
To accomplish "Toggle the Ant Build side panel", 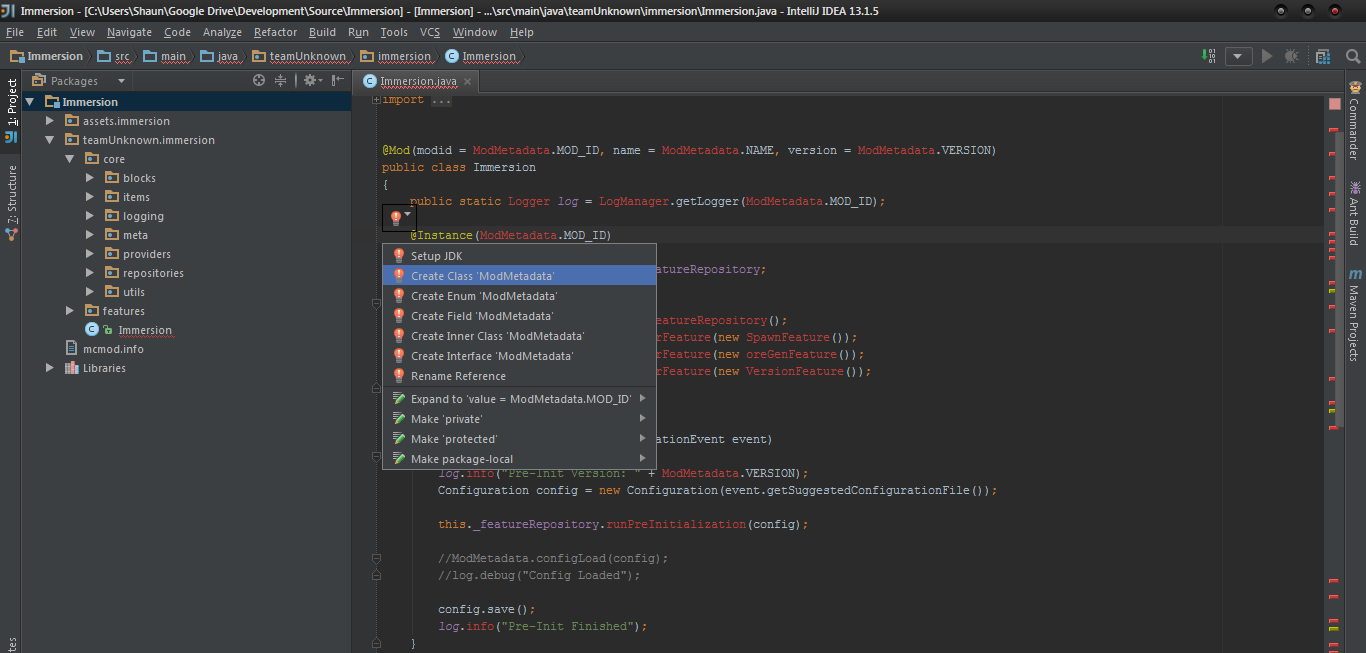I will tap(1355, 212).
